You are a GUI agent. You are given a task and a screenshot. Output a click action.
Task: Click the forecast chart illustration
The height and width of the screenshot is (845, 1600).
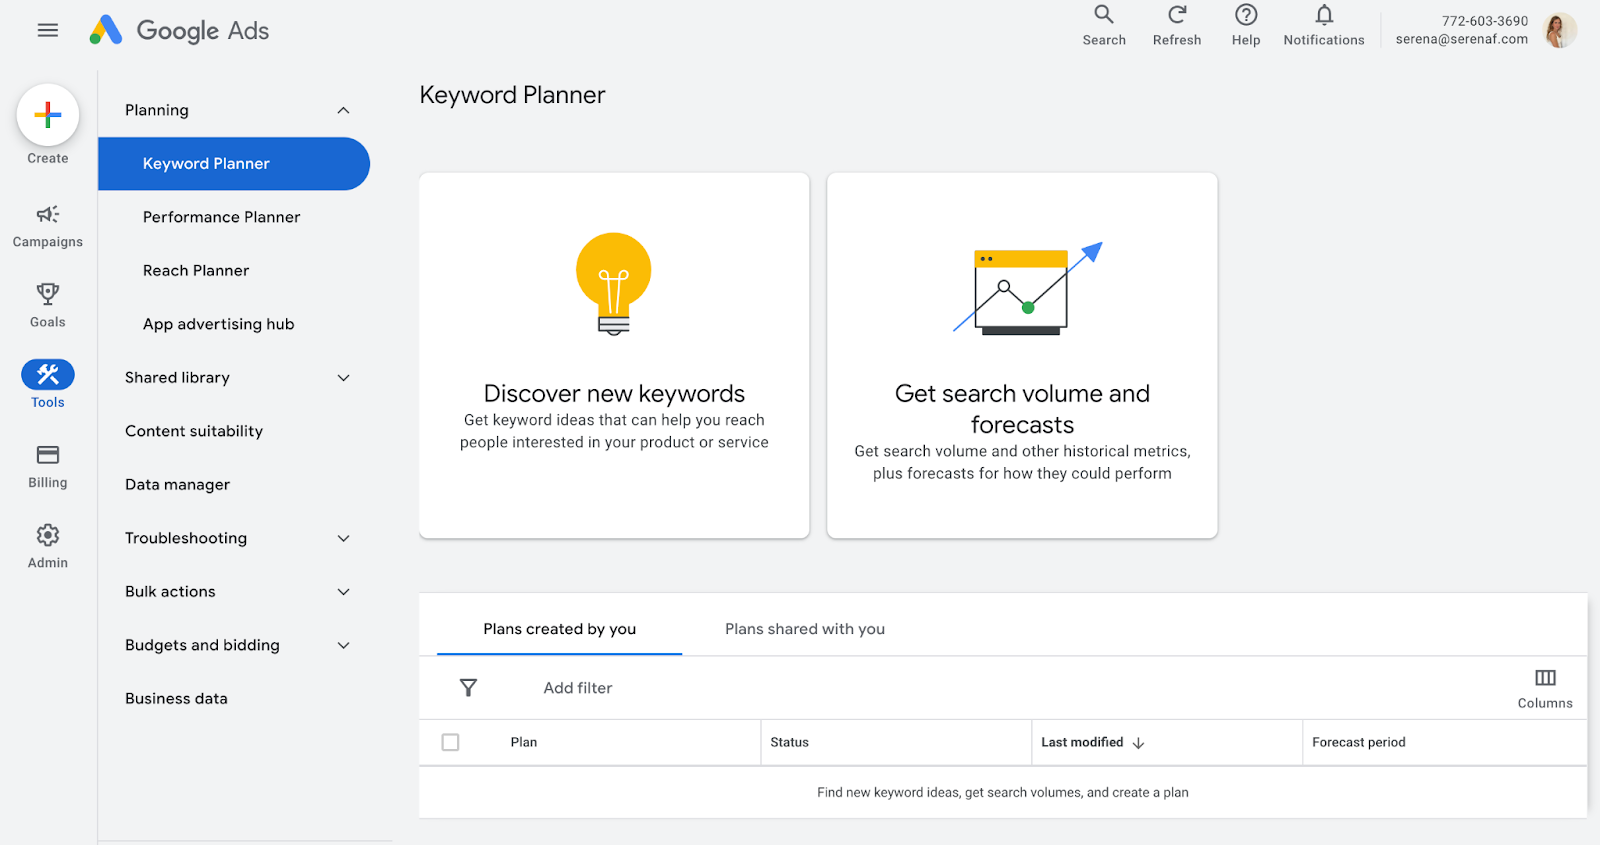1027,288
